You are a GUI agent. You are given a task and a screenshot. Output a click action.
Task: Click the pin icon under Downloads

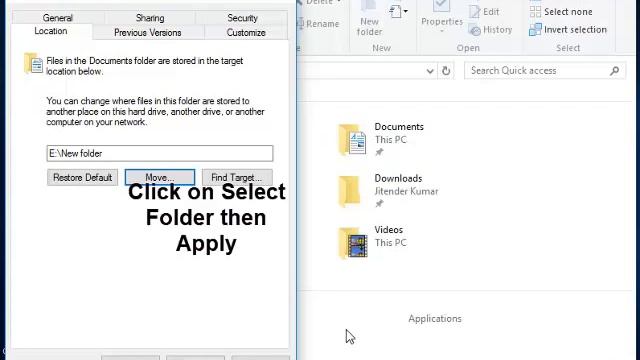click(379, 203)
